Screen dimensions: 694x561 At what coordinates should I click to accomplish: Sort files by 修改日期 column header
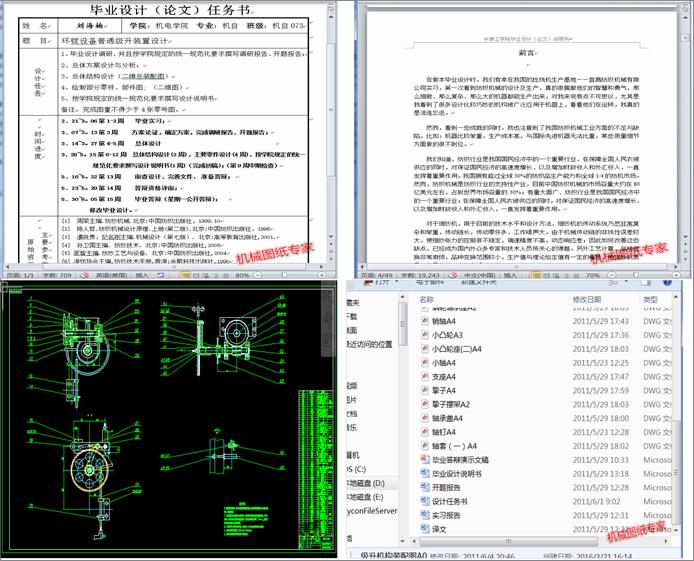coord(587,300)
